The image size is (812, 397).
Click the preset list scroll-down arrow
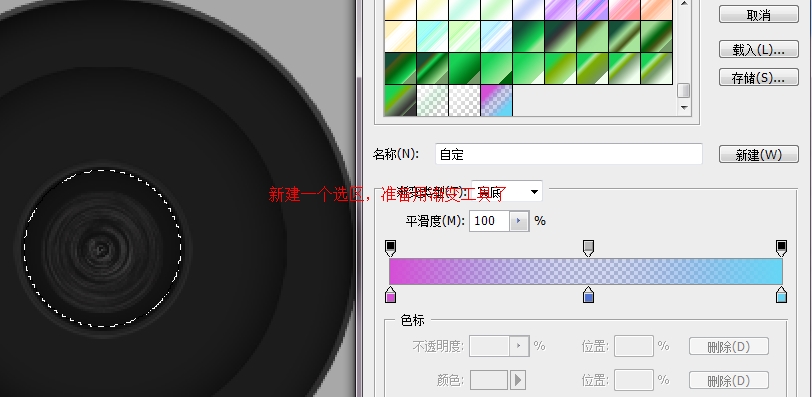point(684,108)
